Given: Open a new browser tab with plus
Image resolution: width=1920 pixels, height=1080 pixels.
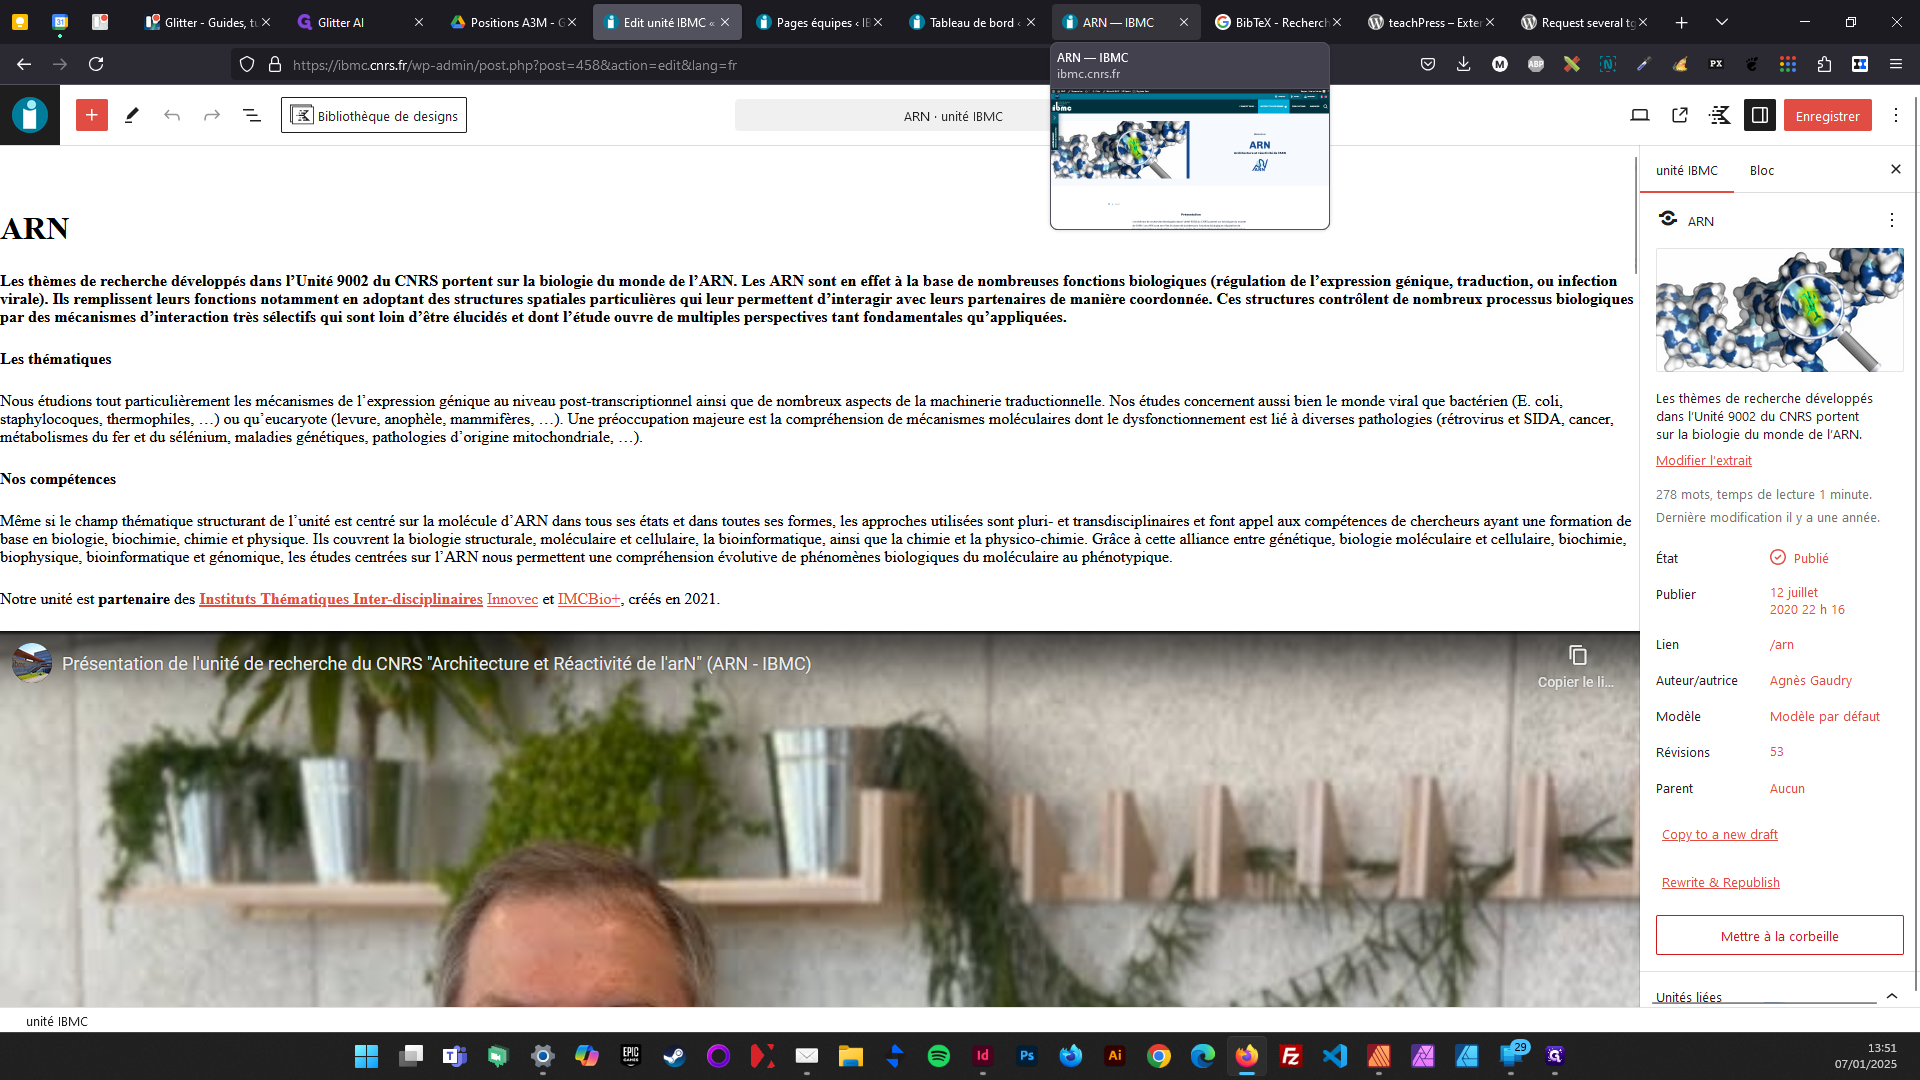Looking at the screenshot, I should click(1682, 22).
